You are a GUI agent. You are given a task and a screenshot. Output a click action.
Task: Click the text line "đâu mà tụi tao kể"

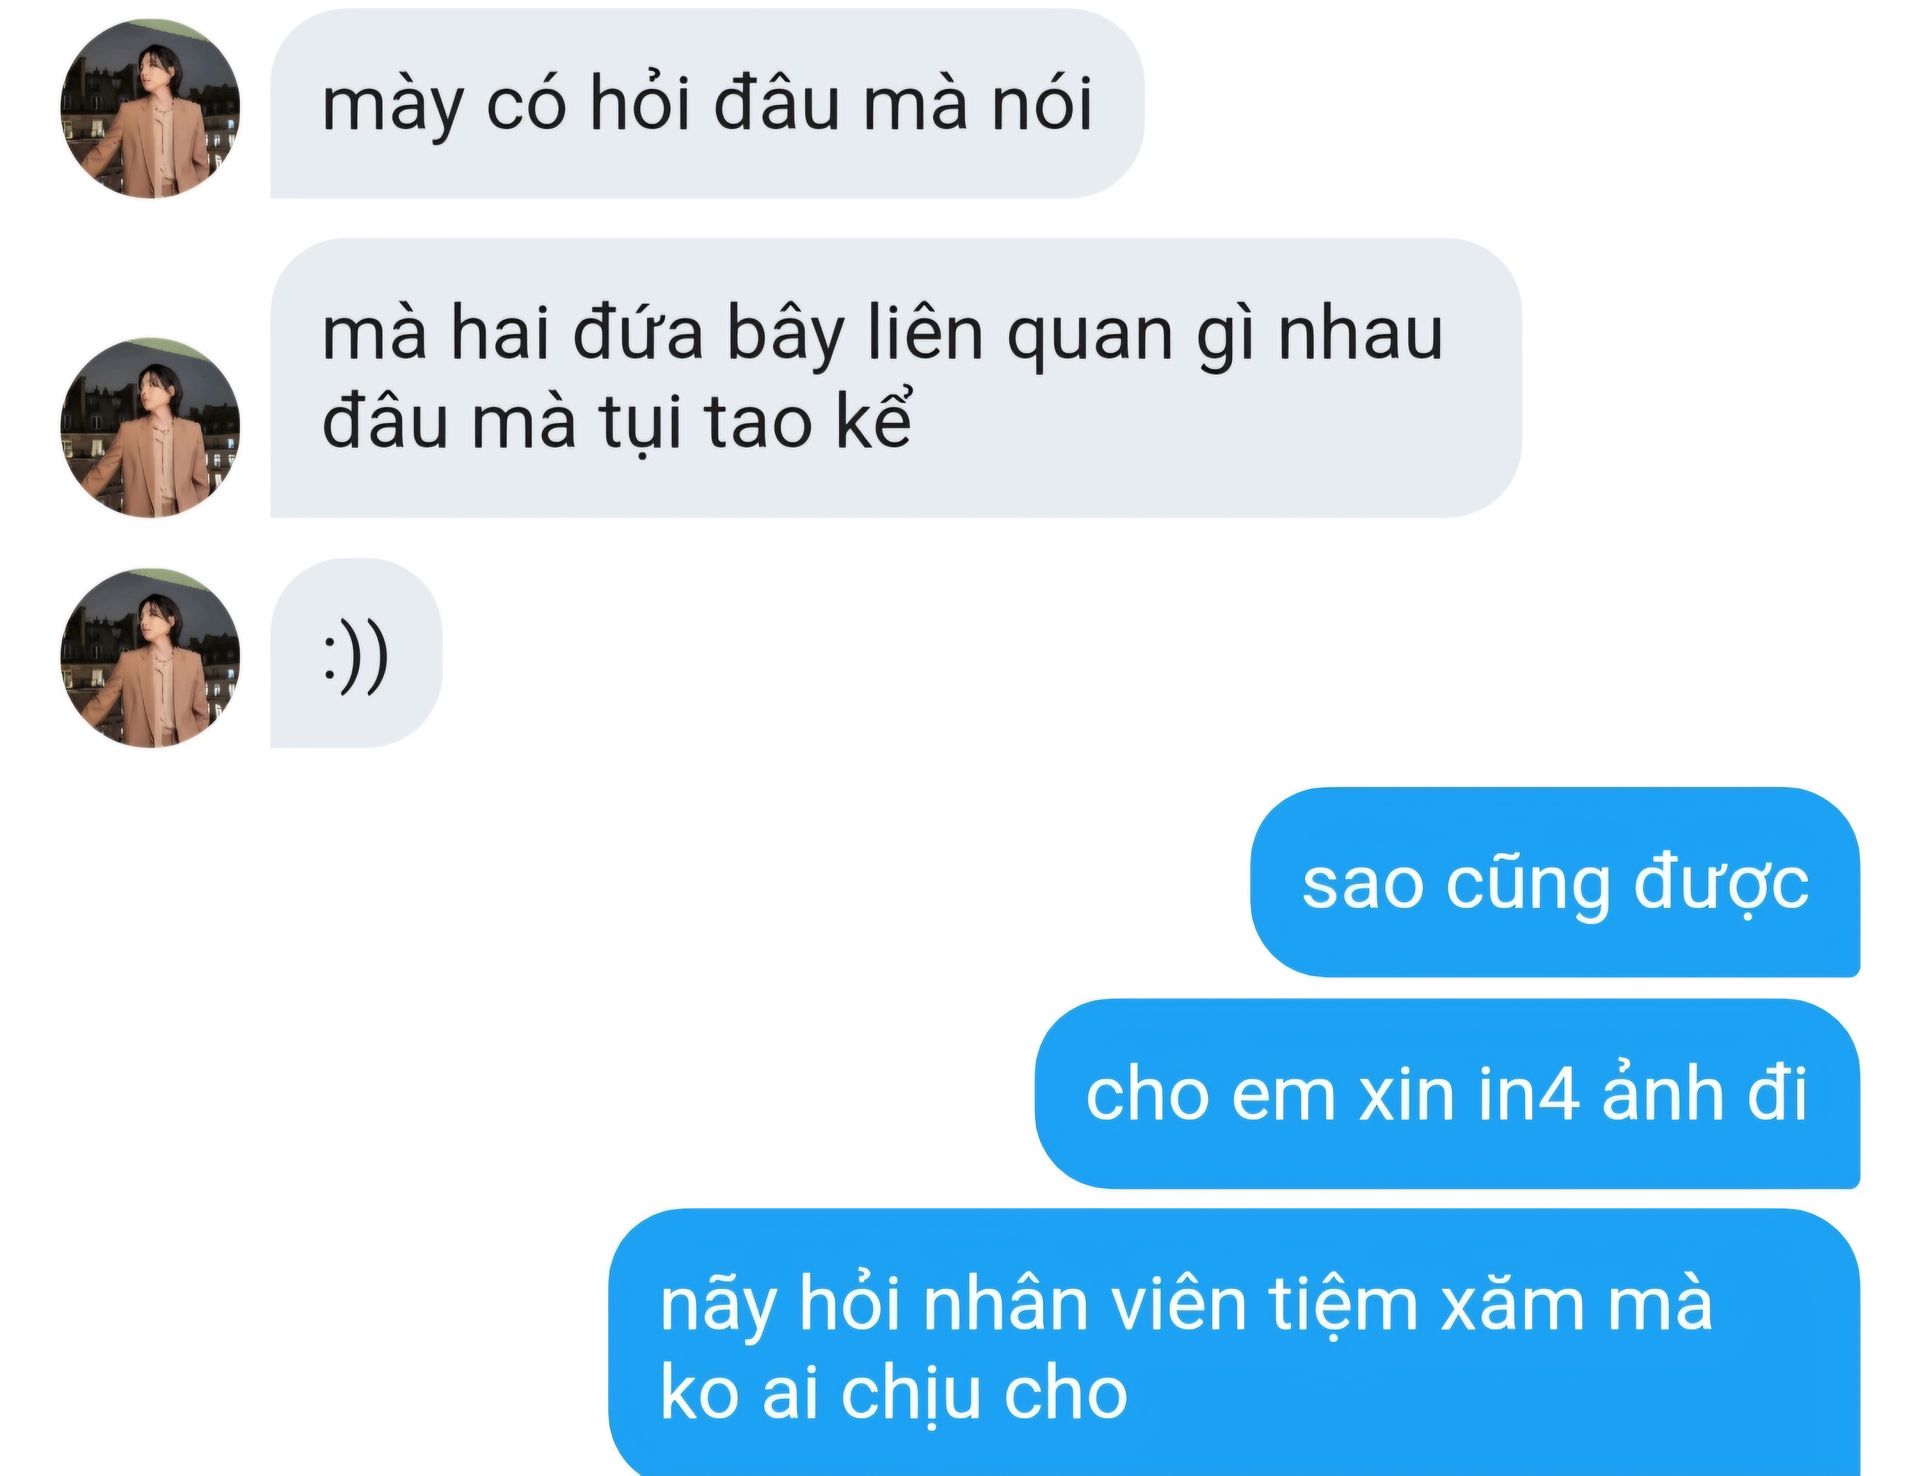point(617,421)
